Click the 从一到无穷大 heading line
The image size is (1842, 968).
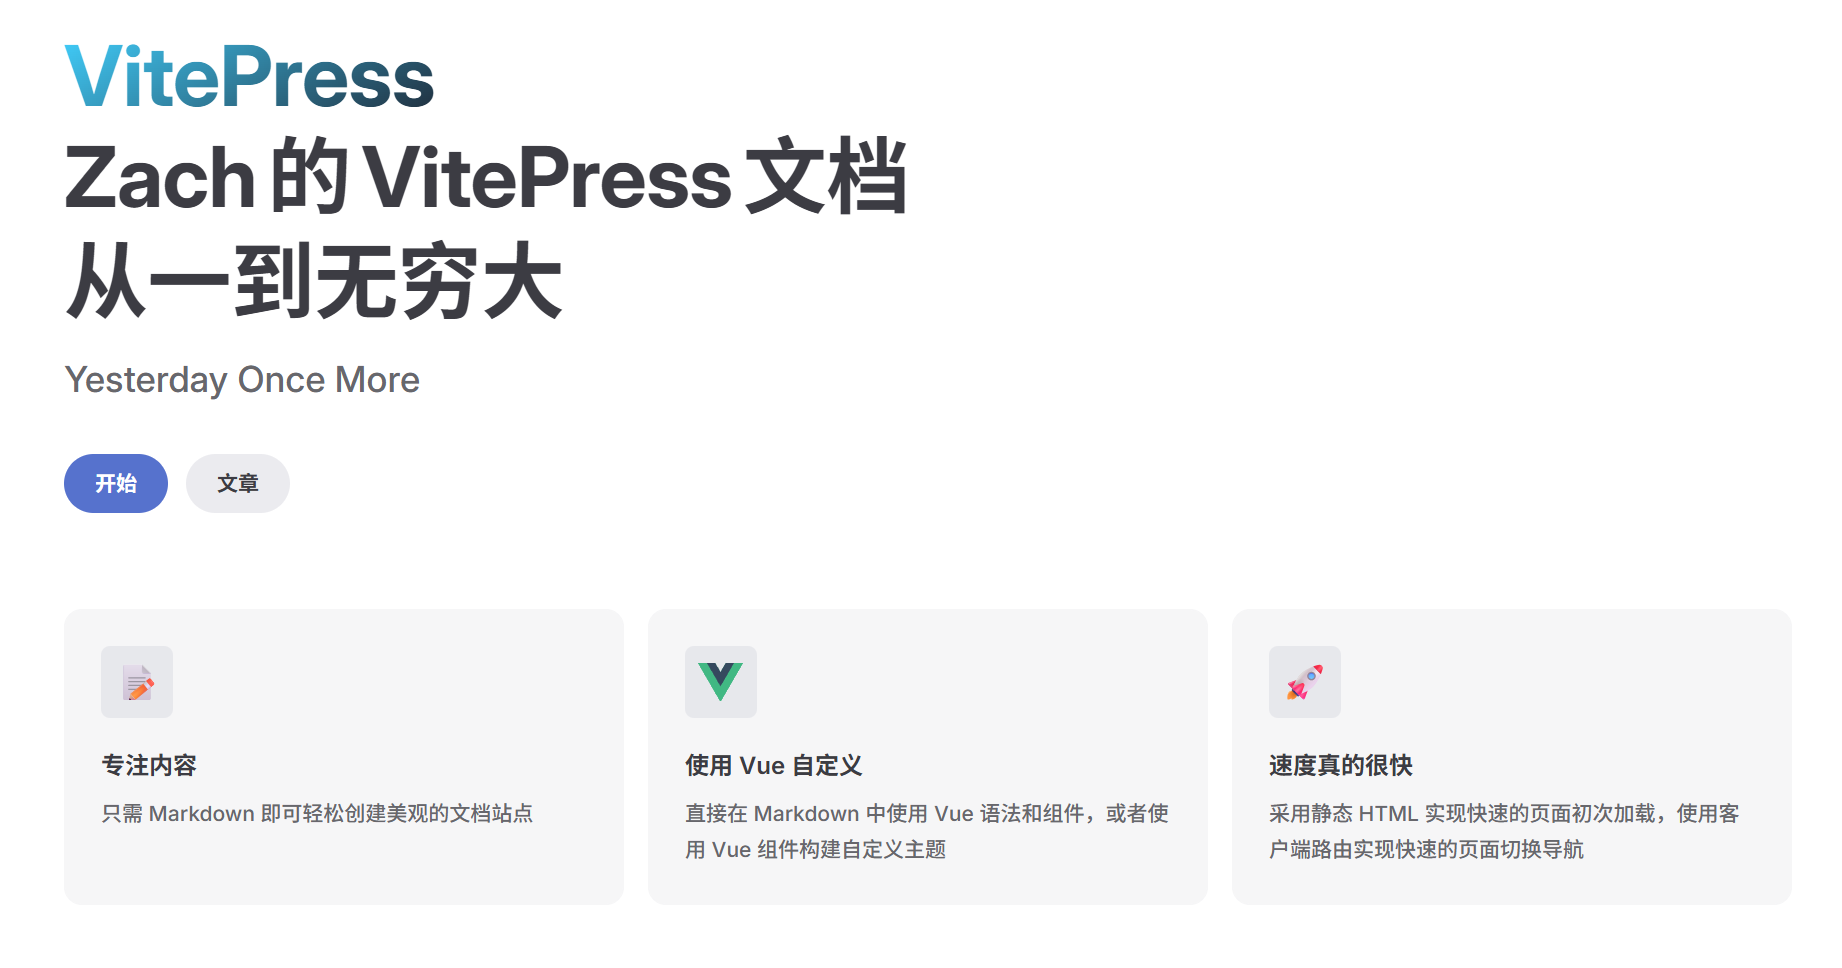tap(314, 281)
